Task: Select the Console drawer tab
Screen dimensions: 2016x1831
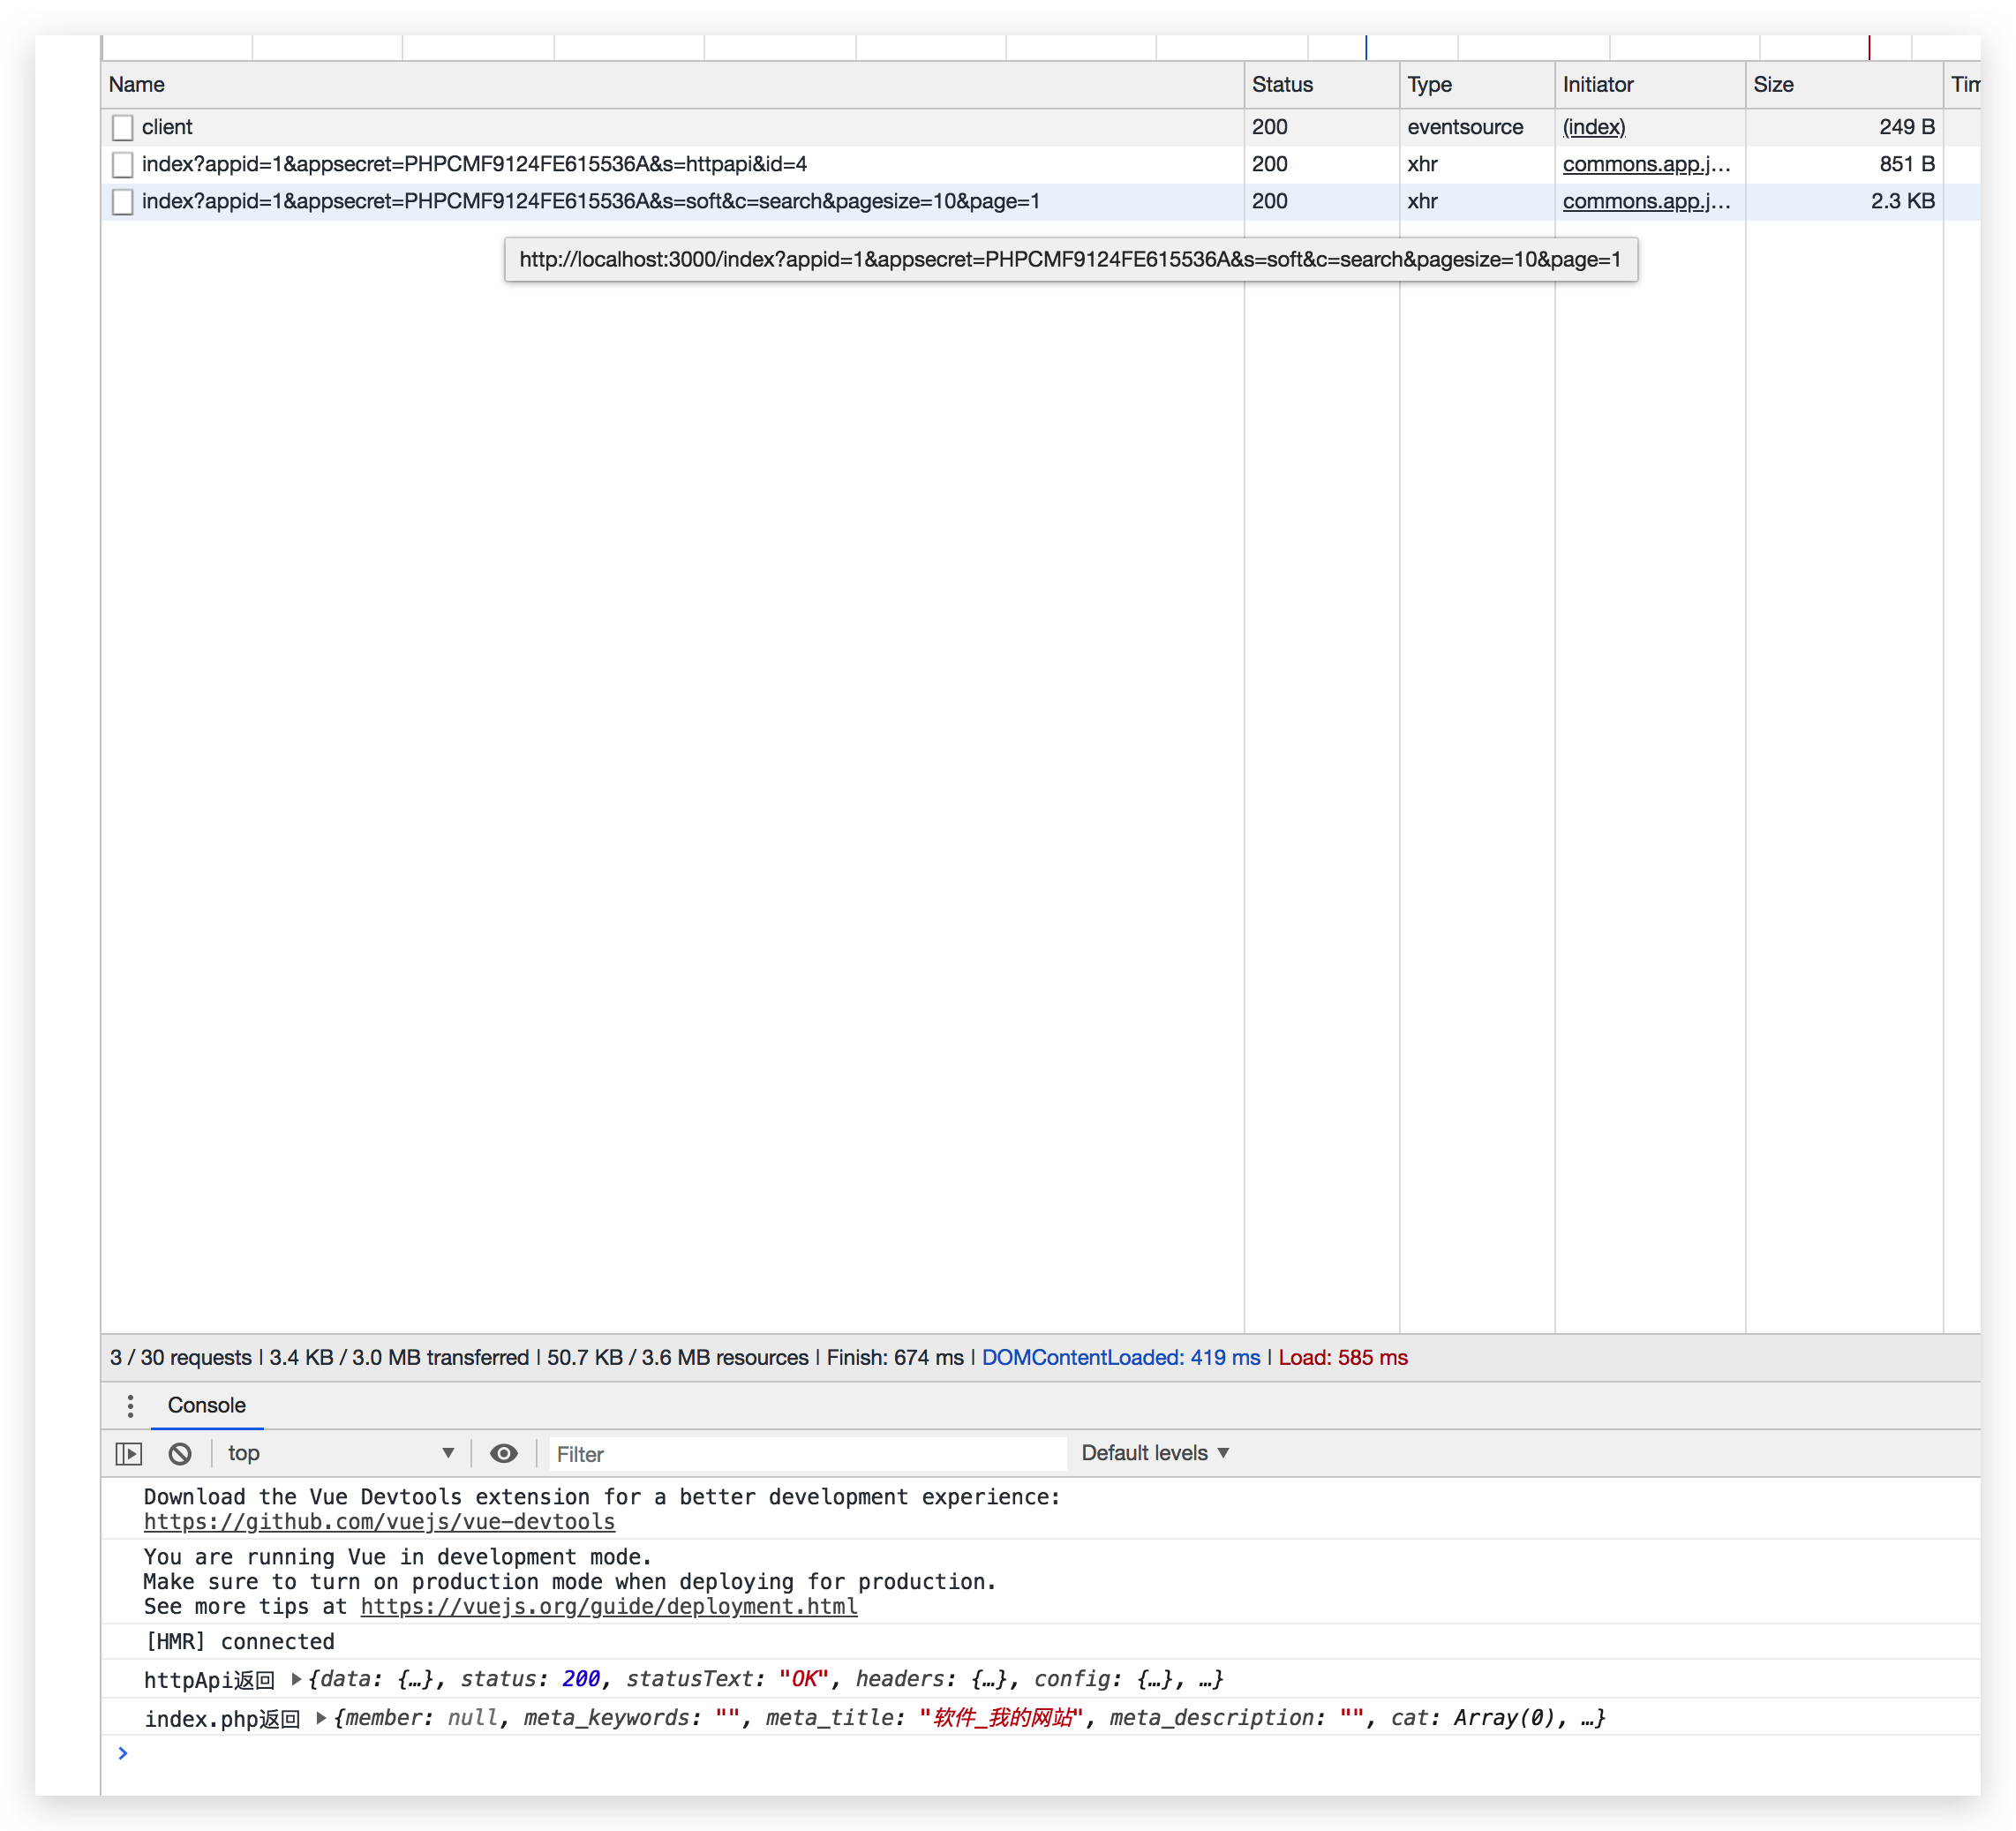Action: (x=206, y=1405)
